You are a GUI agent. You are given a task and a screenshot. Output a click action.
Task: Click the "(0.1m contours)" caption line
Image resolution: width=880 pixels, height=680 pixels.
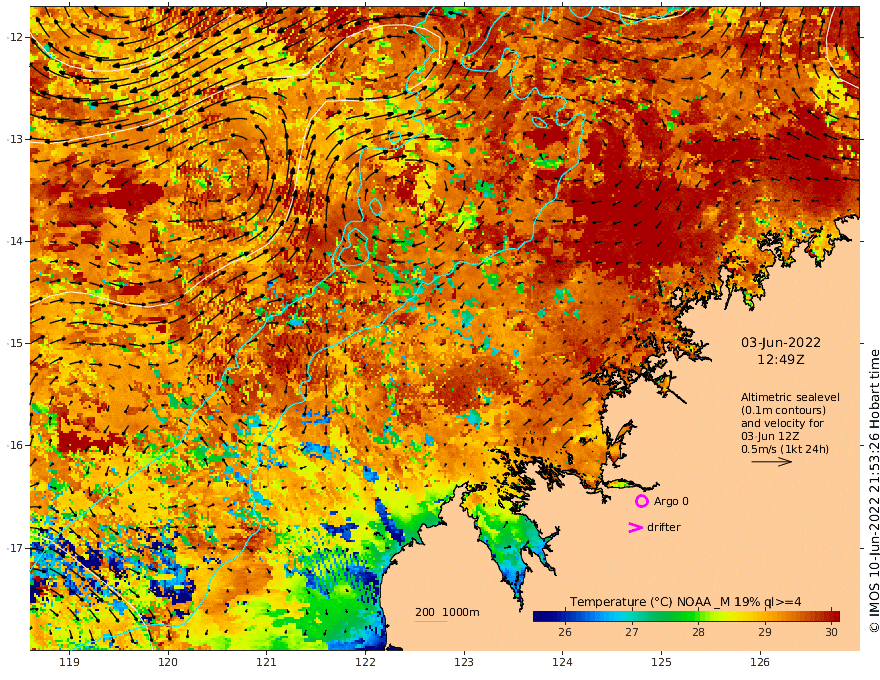(x=783, y=410)
